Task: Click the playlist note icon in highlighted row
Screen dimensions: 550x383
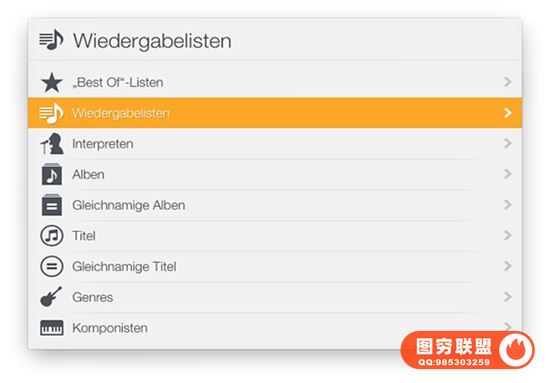Action: tap(51, 113)
